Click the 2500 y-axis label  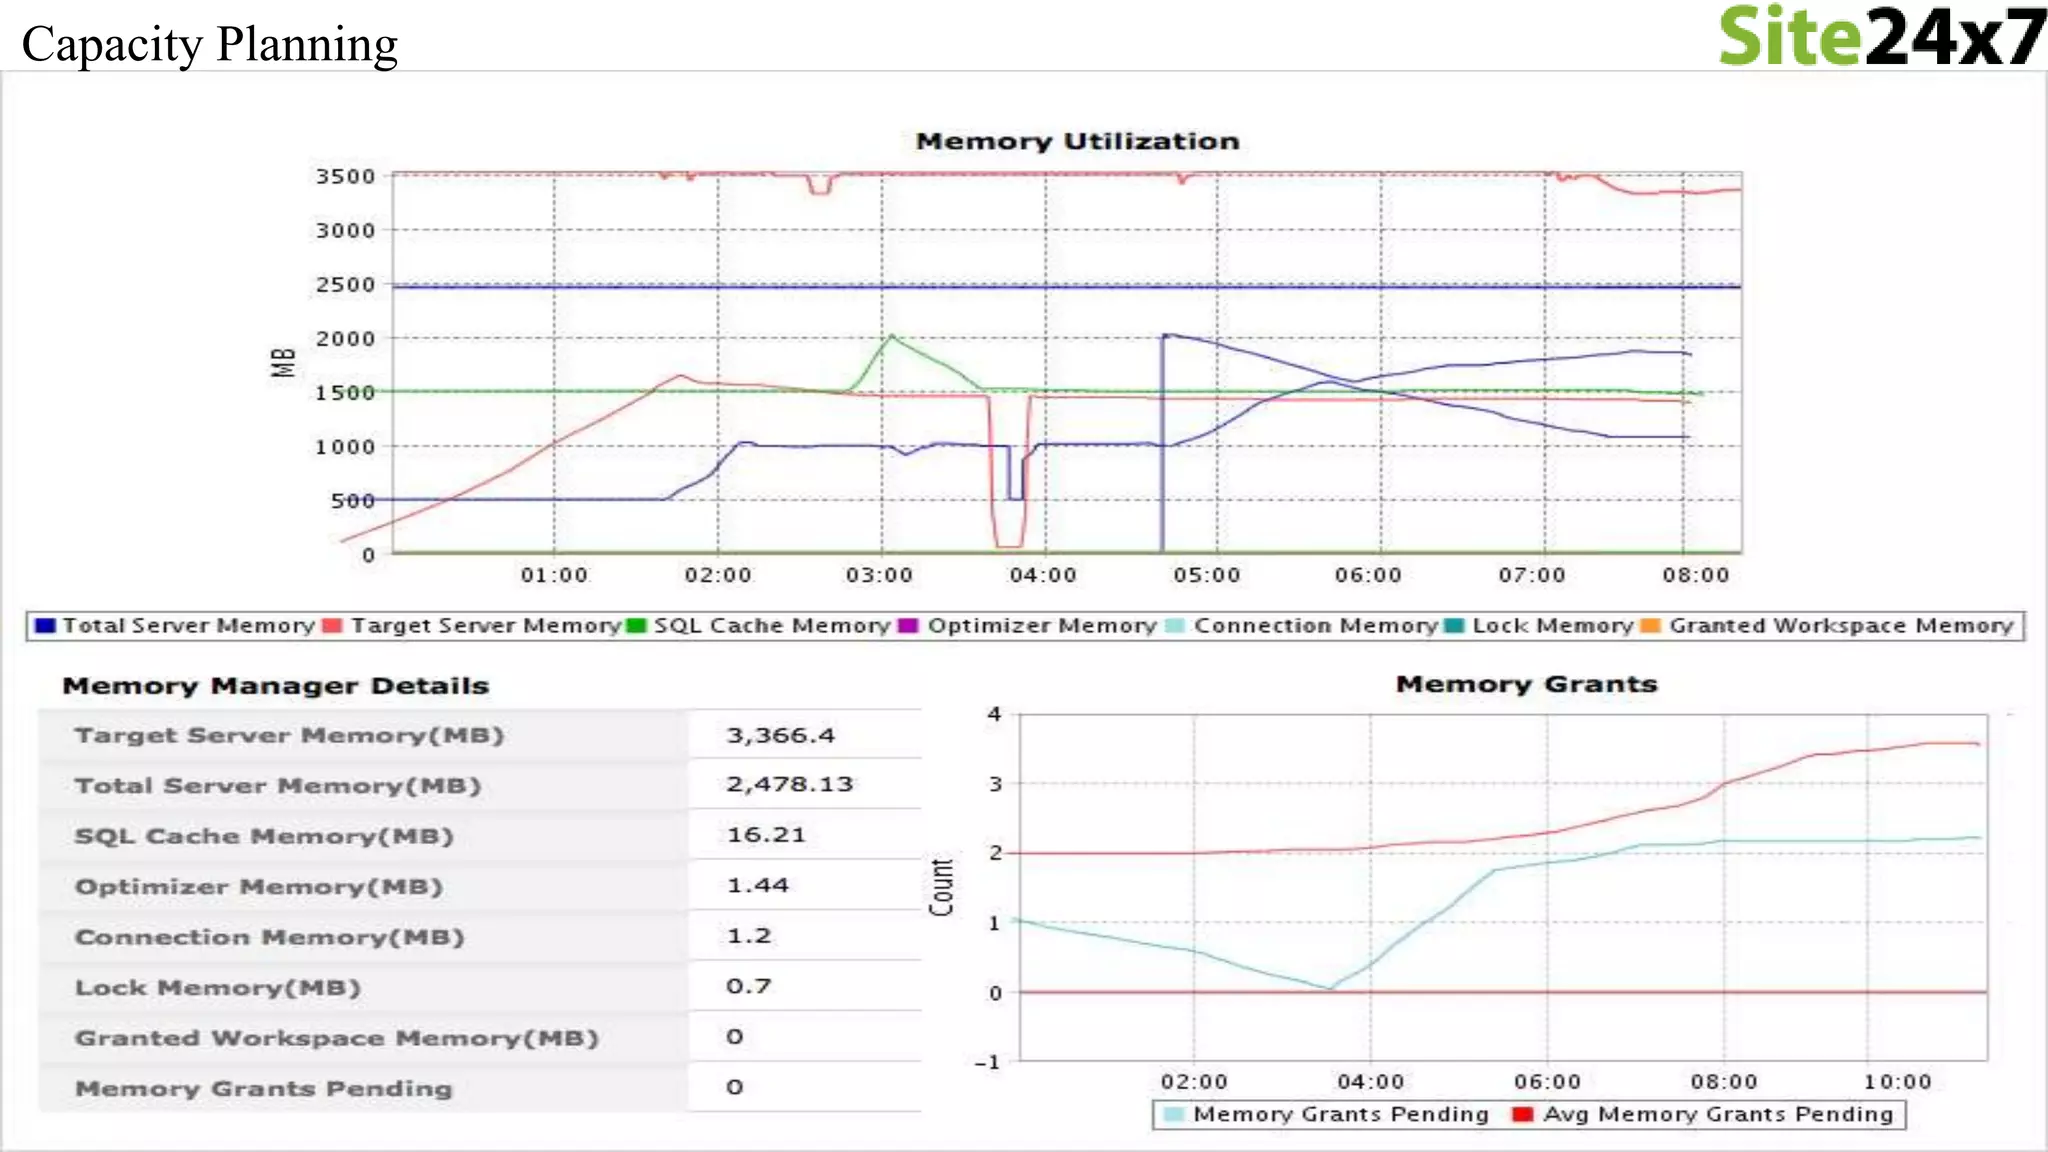tap(346, 285)
